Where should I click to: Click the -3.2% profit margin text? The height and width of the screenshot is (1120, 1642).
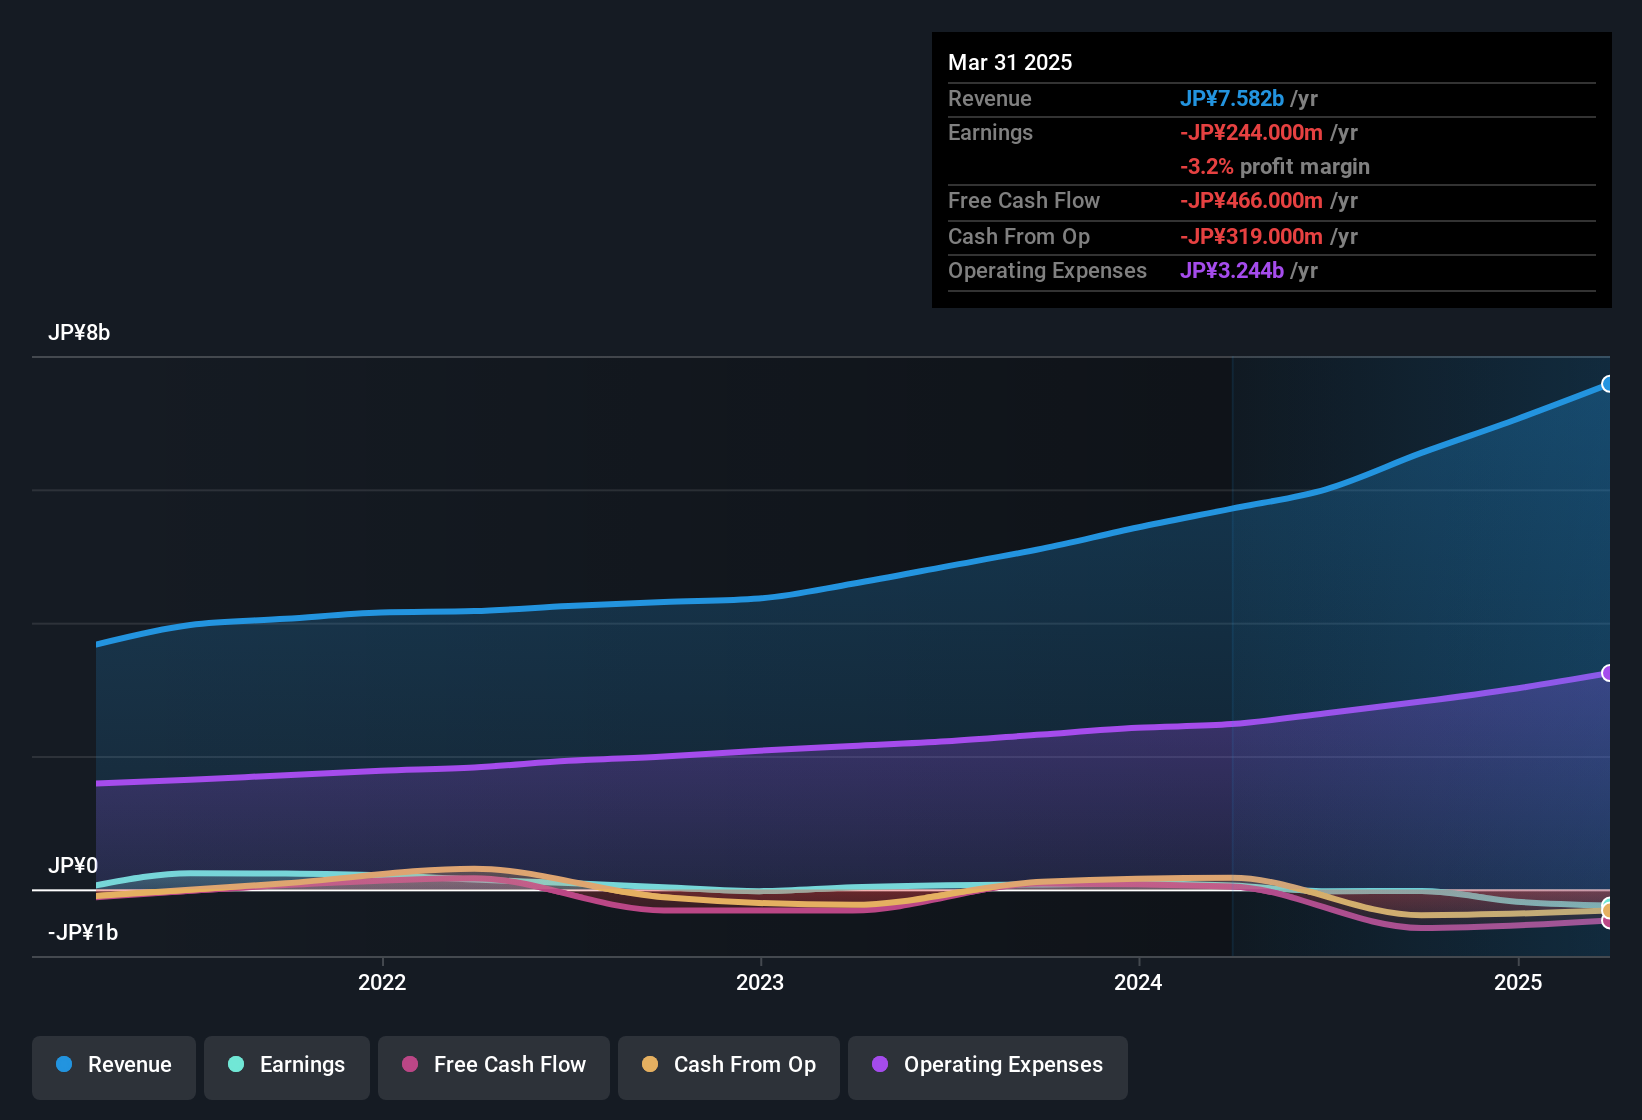[x=1275, y=166]
